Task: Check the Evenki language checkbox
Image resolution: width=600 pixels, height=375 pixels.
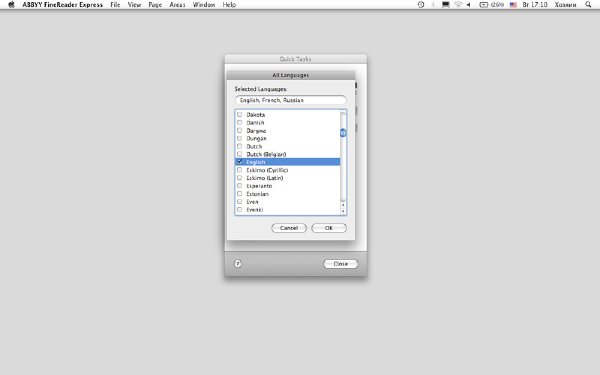Action: (x=240, y=210)
